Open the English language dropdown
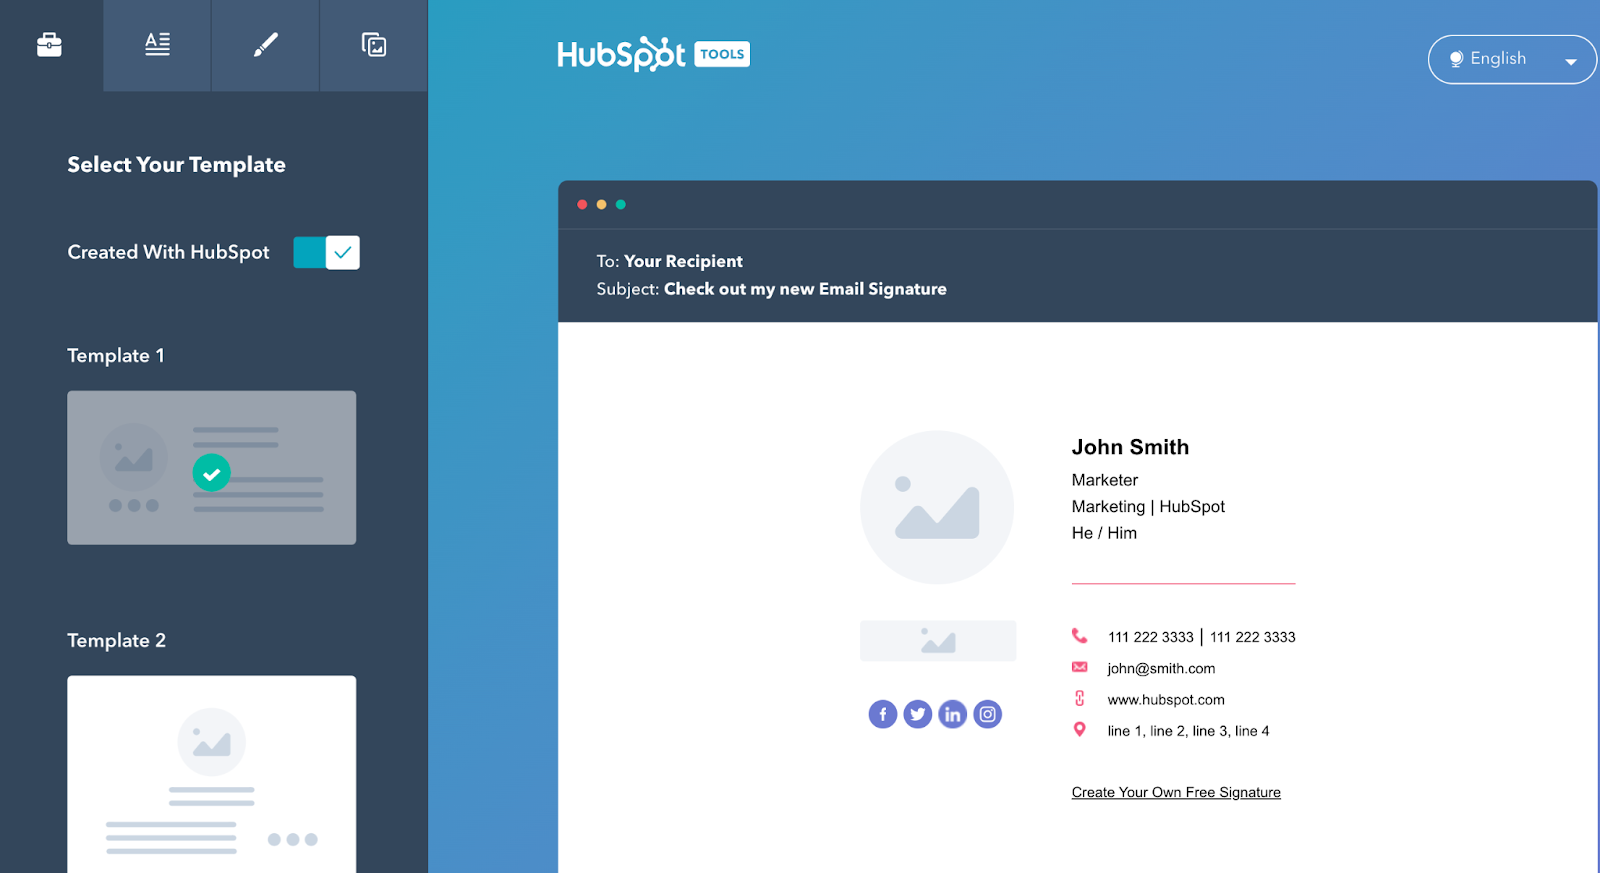This screenshot has width=1600, height=873. coord(1511,59)
